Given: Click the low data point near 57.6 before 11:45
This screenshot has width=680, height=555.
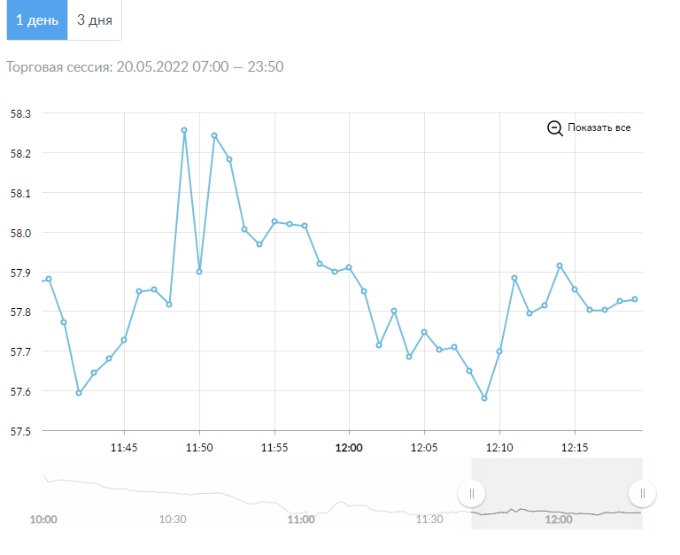Looking at the screenshot, I should [x=79, y=393].
